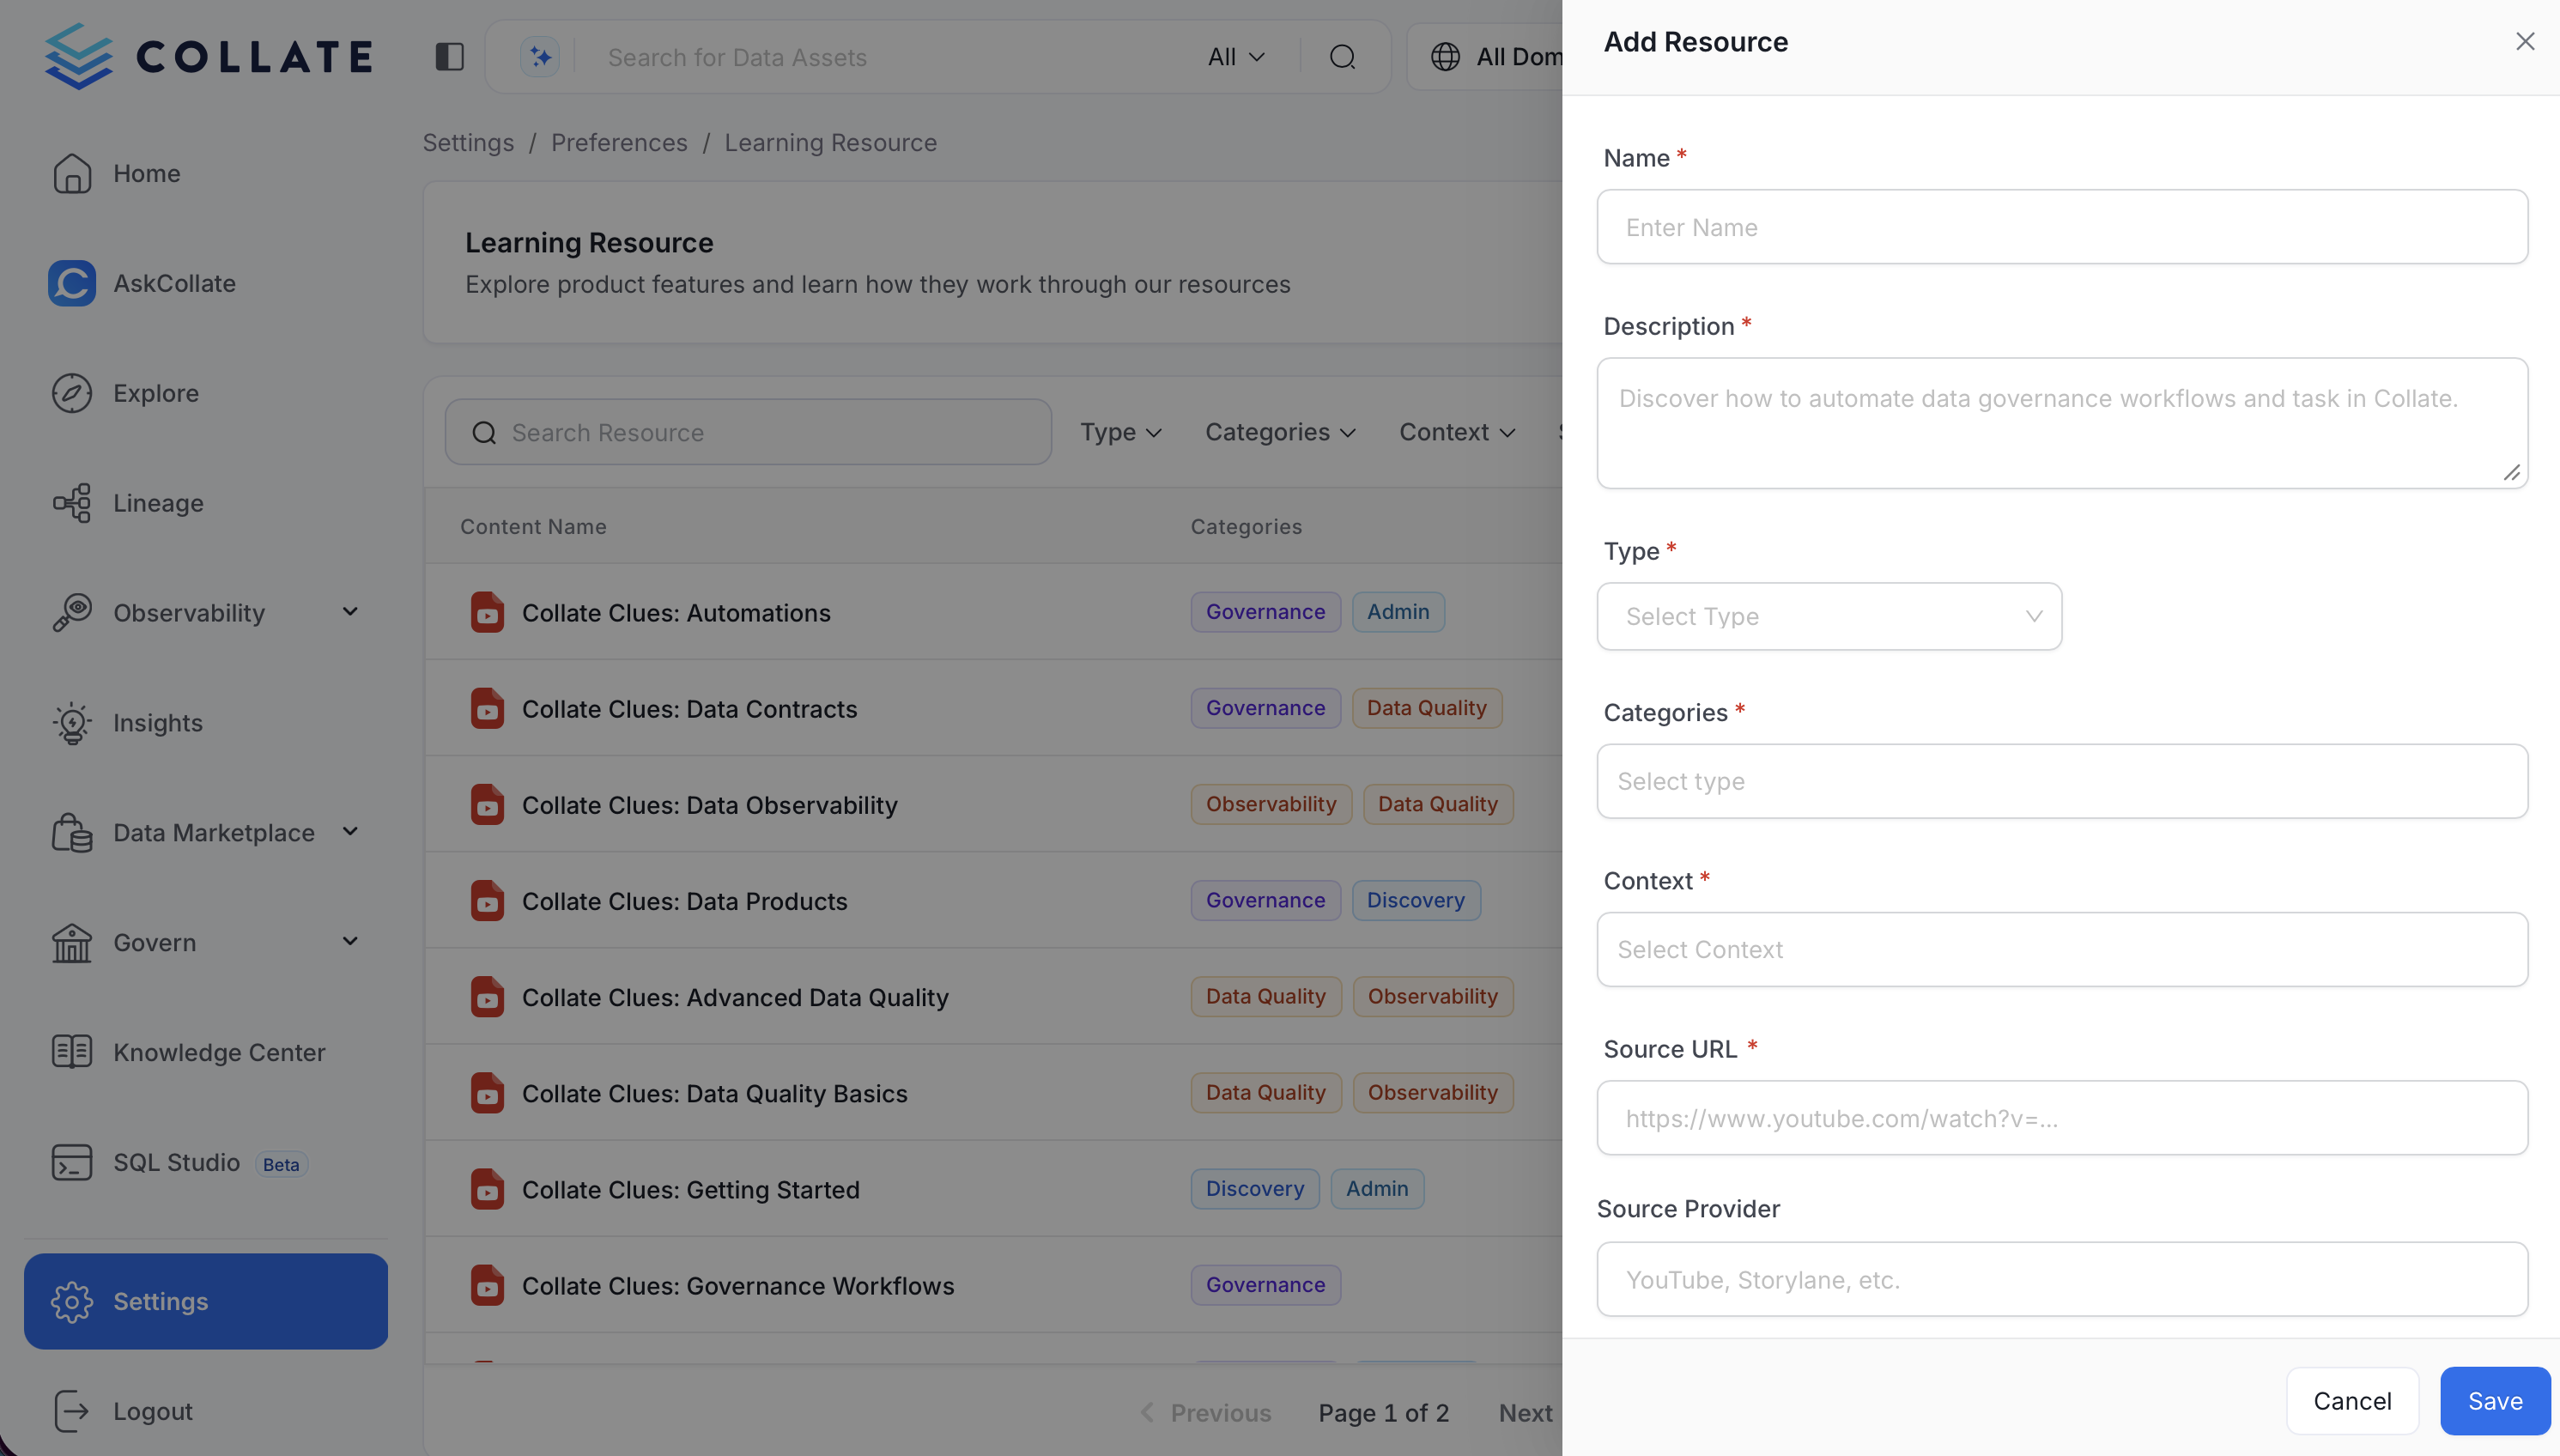Save the new resource

[x=2495, y=1401]
